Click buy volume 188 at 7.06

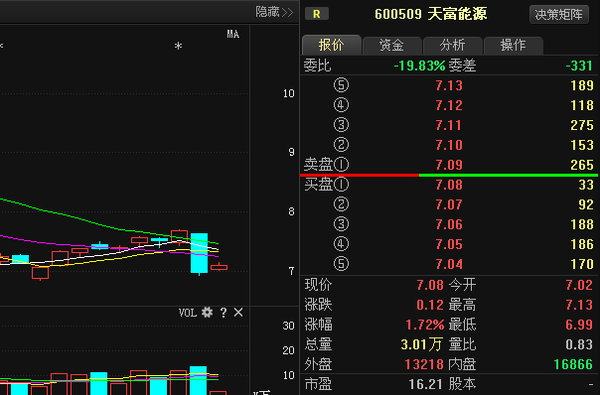(582, 224)
